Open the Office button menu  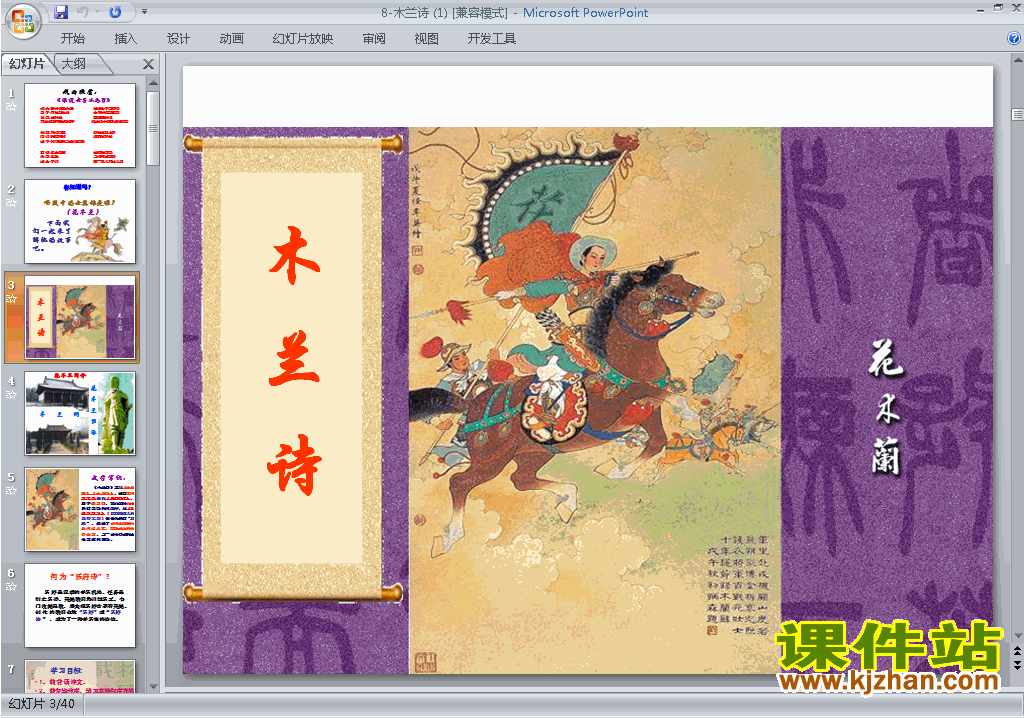click(23, 22)
